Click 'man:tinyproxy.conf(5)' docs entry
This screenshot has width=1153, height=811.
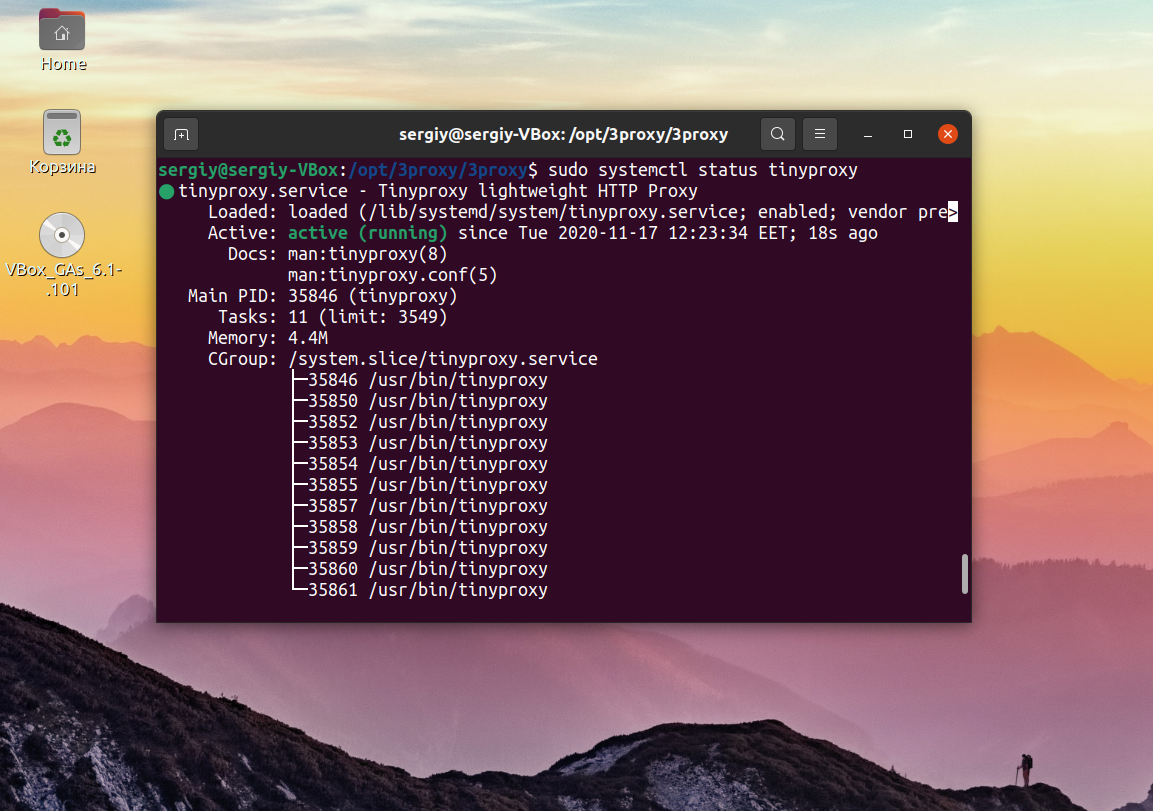coord(393,275)
